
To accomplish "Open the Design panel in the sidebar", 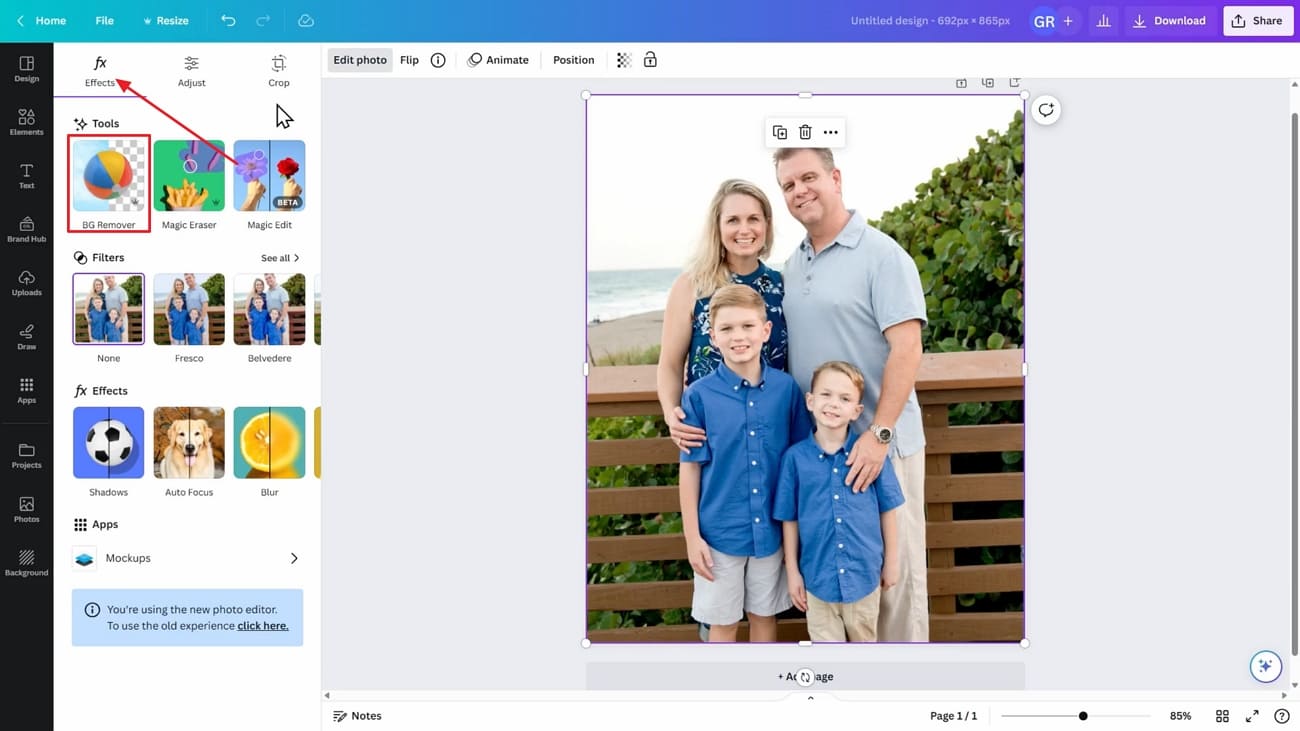I will click(27, 68).
